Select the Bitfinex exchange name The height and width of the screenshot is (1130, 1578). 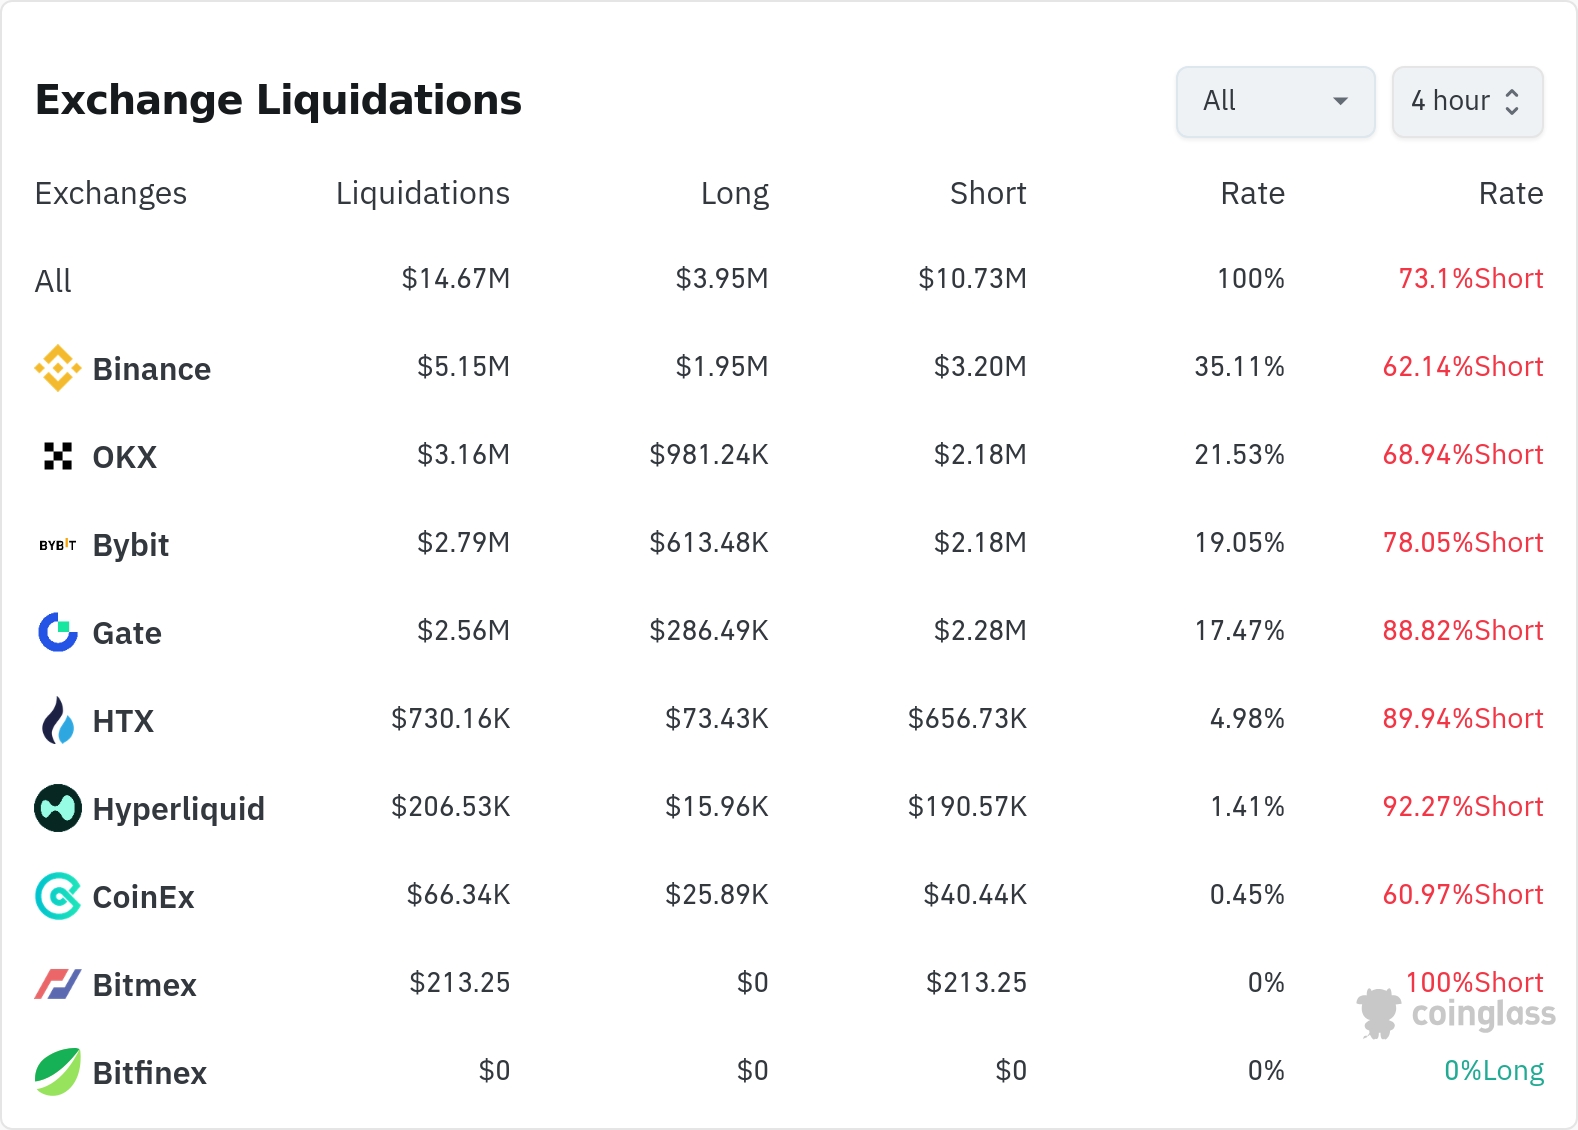[150, 1073]
